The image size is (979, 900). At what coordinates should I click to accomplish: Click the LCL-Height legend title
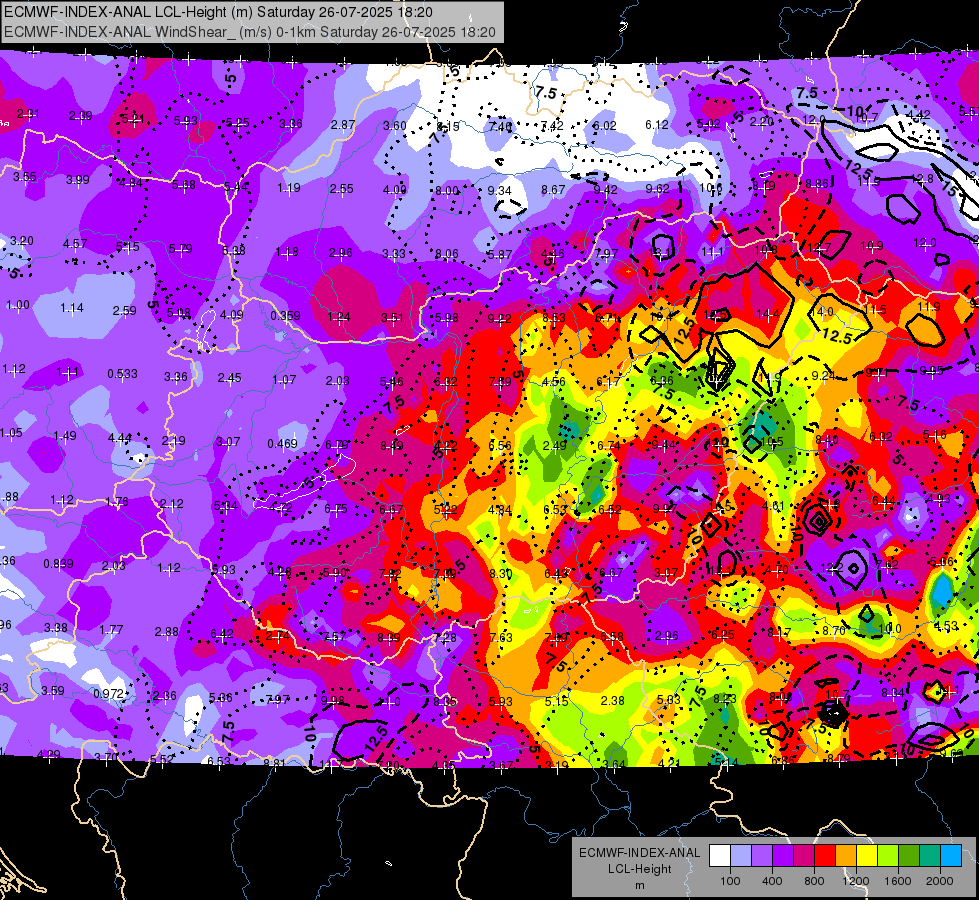(640, 869)
